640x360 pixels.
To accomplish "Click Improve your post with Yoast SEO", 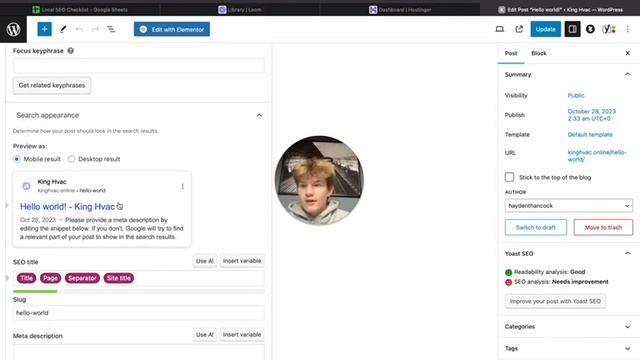I will (555, 301).
